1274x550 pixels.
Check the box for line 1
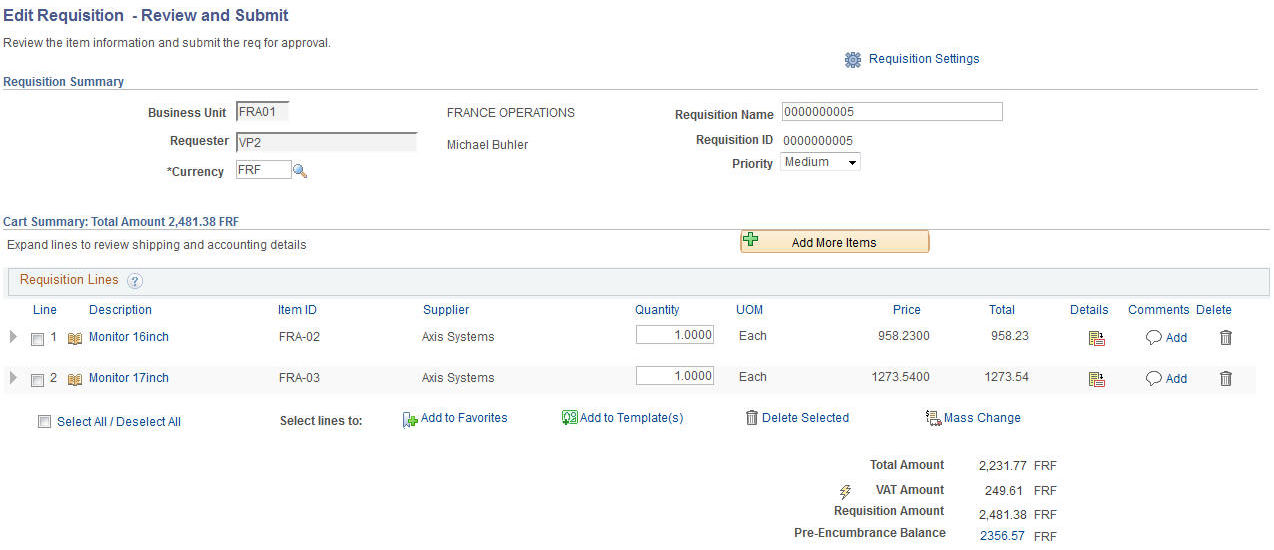point(37,340)
